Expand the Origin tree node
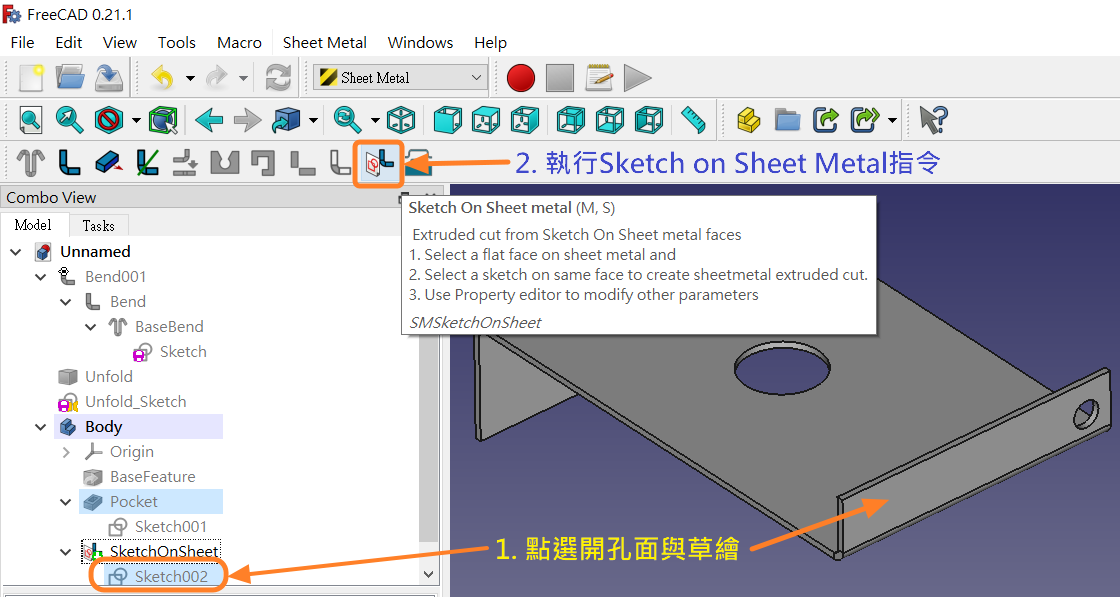This screenshot has width=1120, height=597. click(66, 452)
